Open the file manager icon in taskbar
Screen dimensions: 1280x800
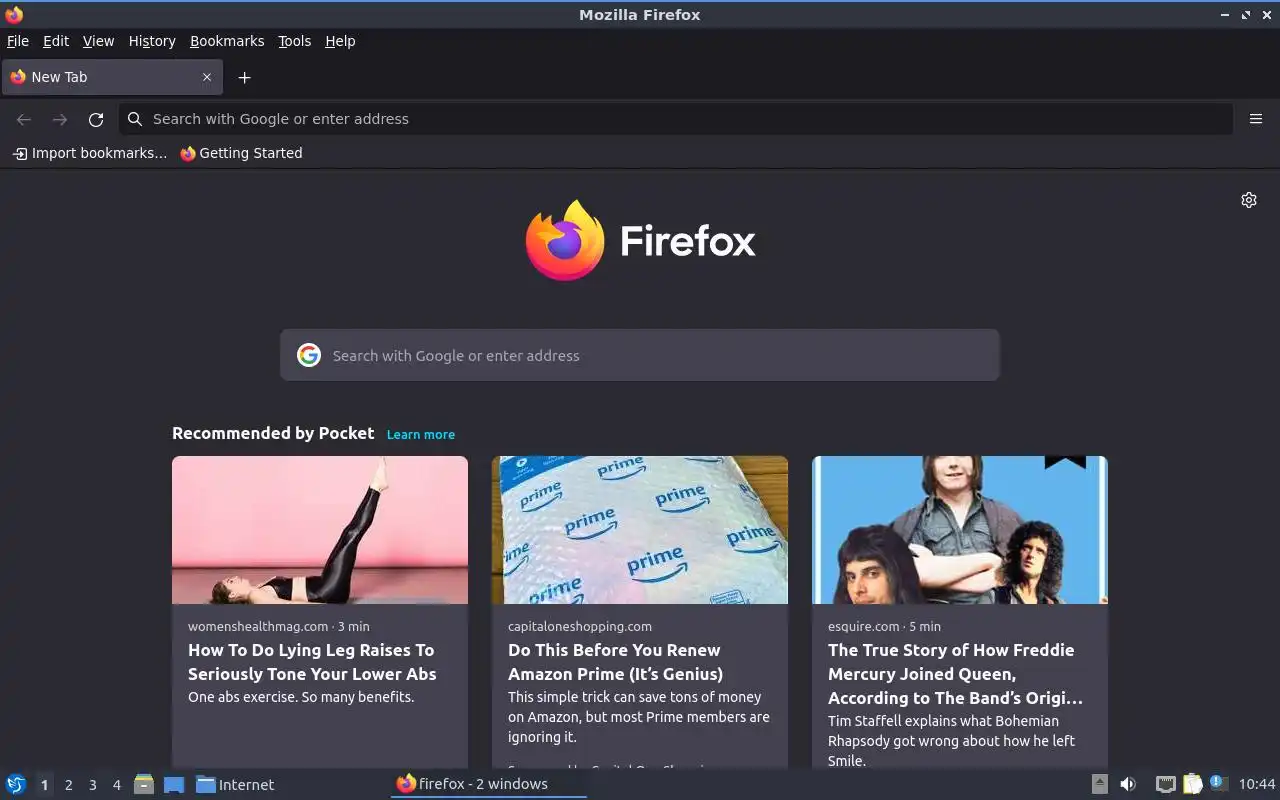pos(144,784)
